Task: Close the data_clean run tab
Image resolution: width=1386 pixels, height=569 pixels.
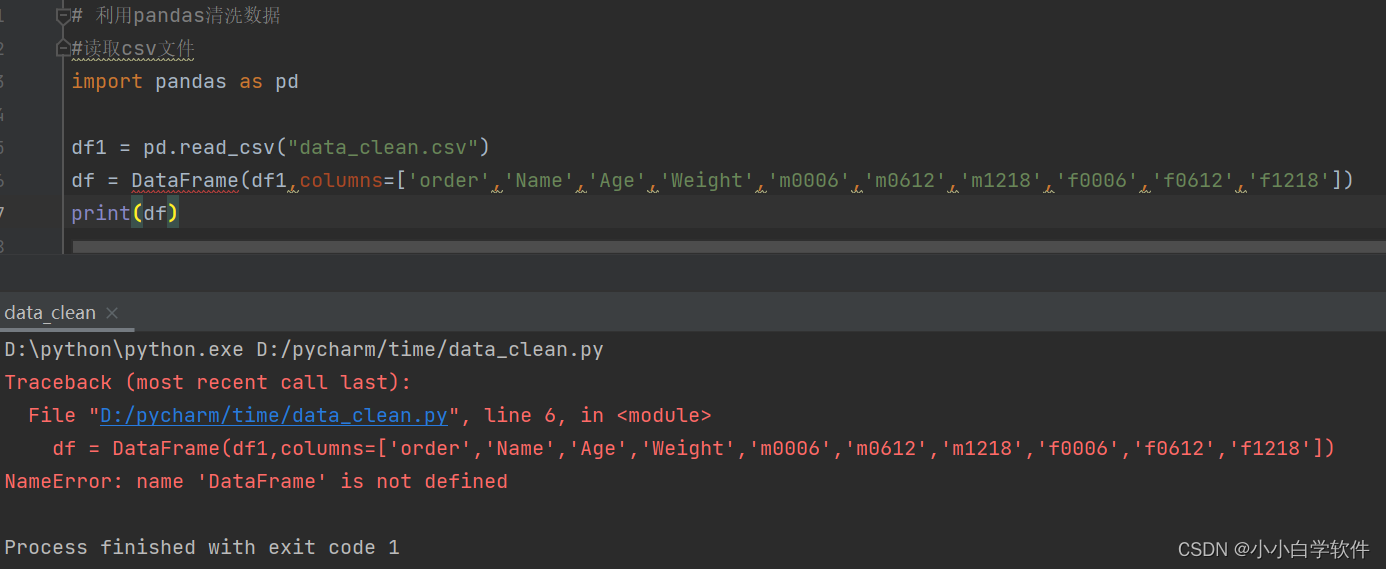Action: pyautogui.click(x=112, y=313)
